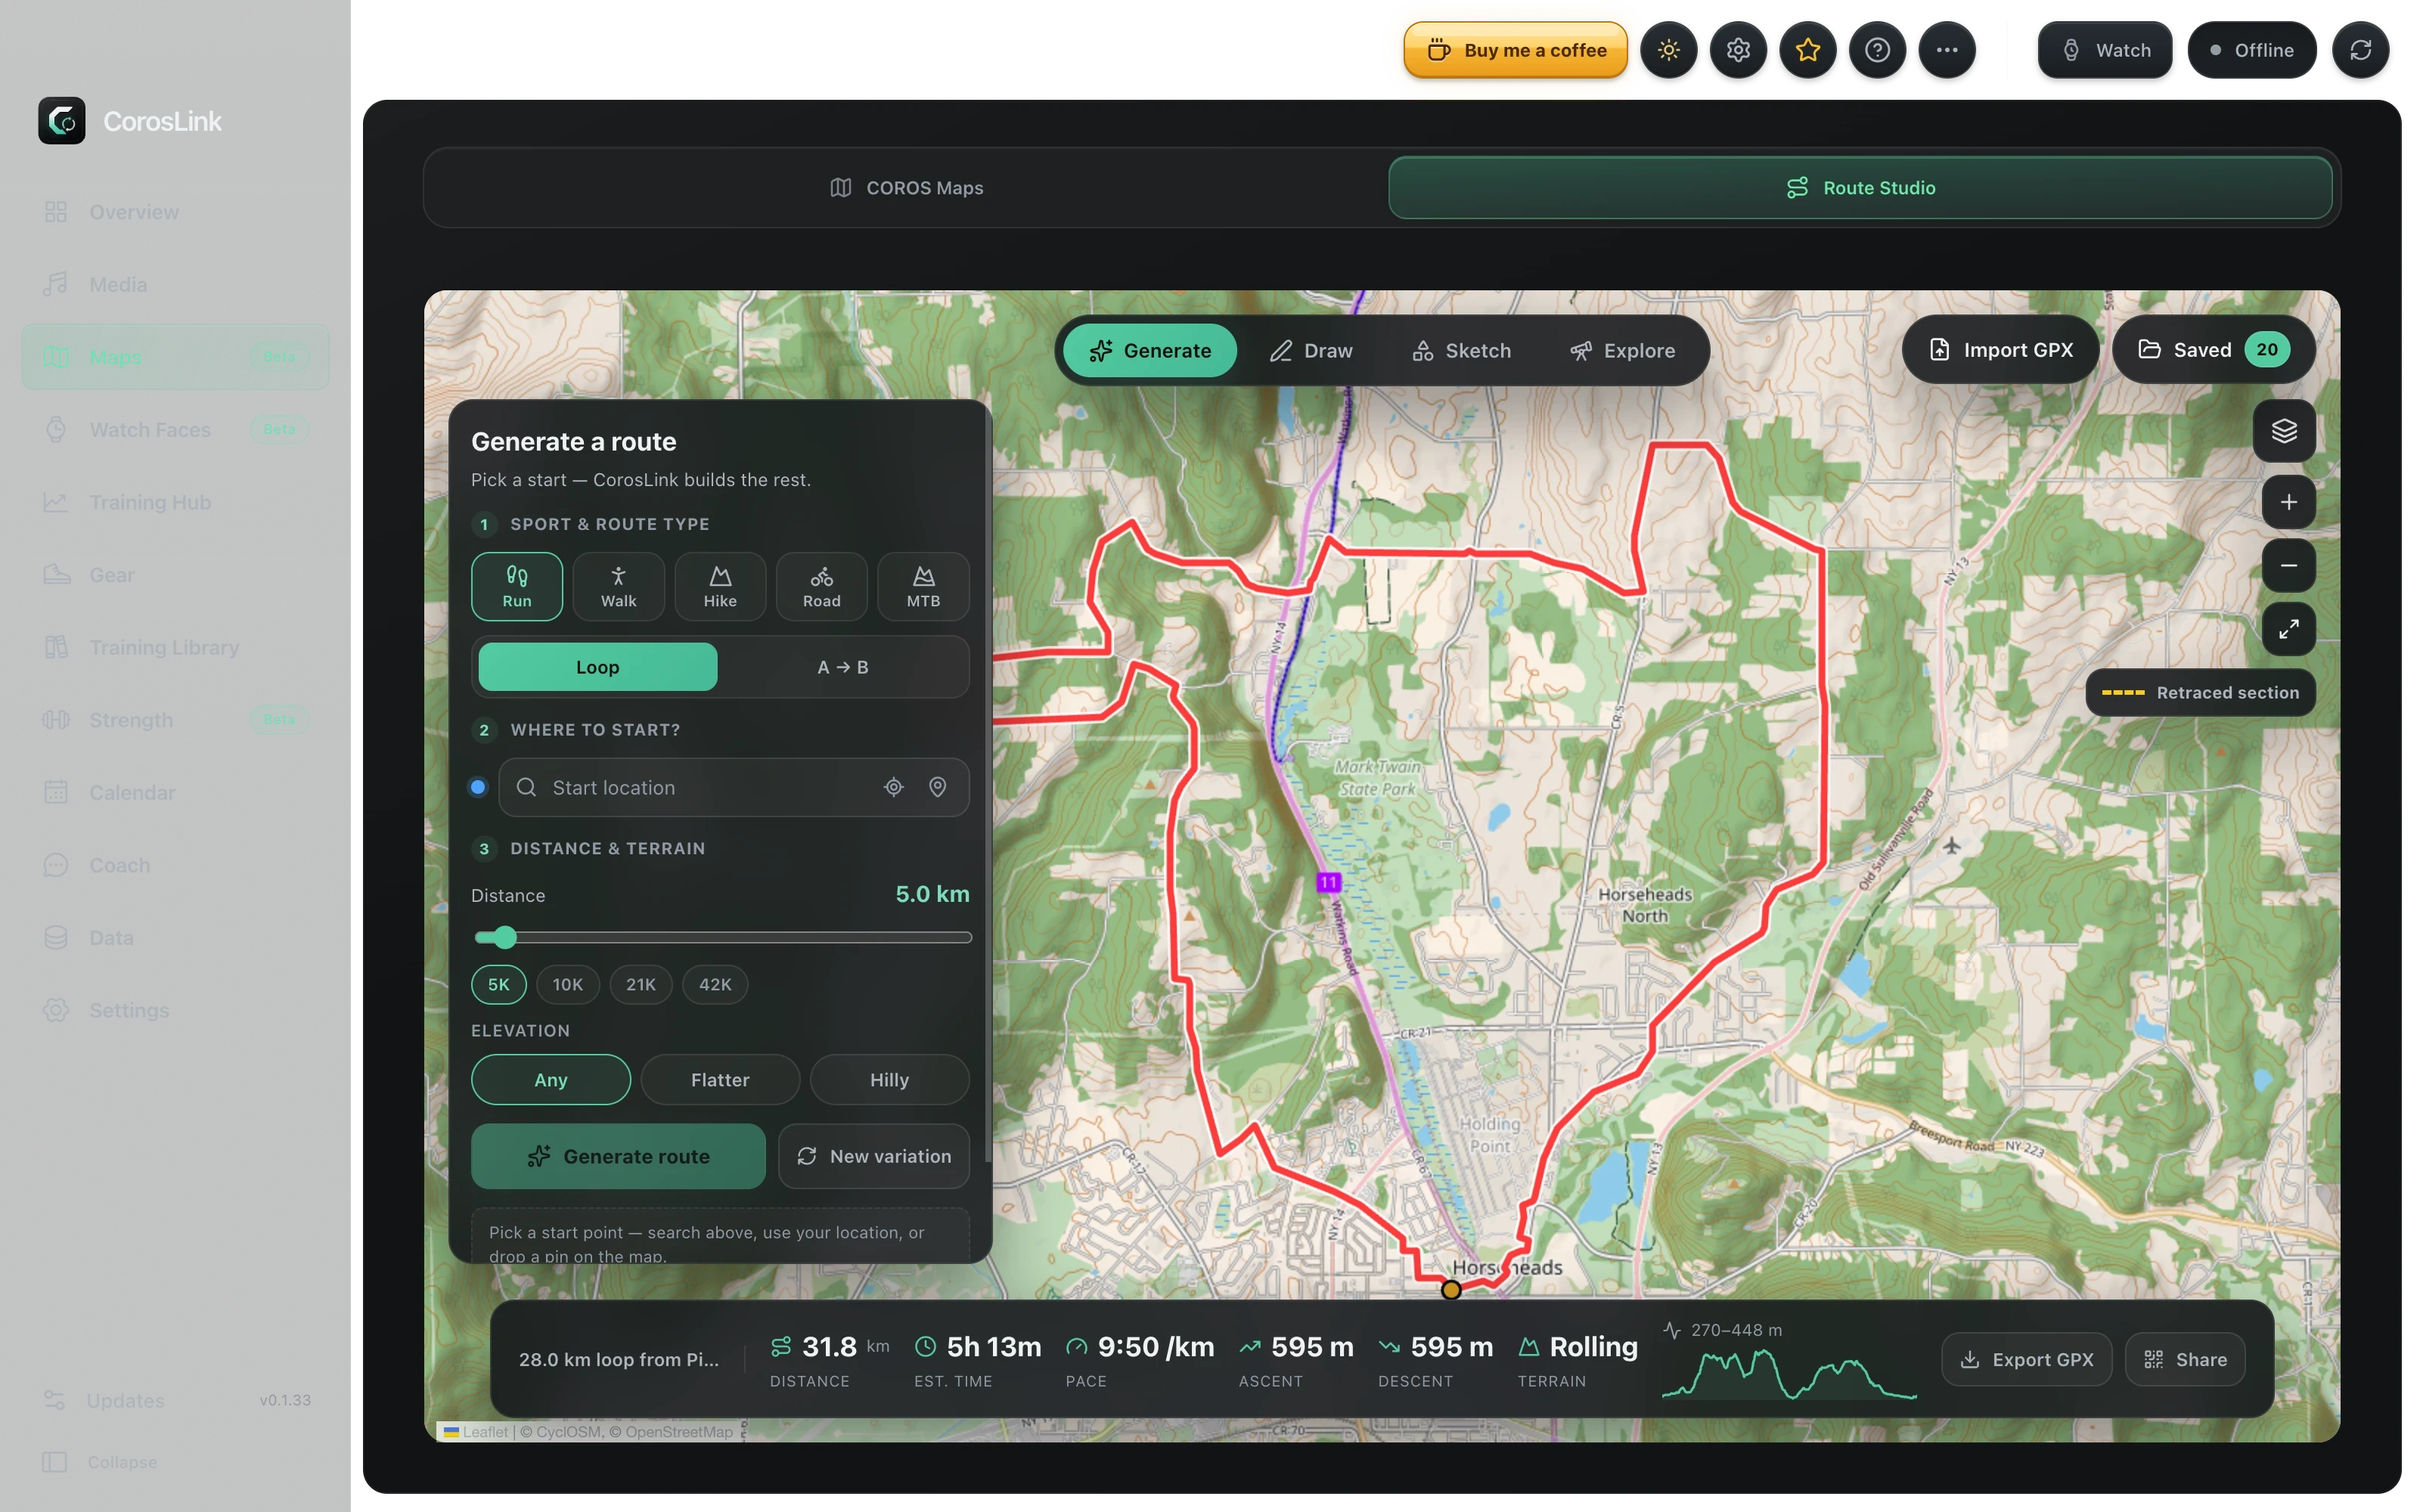This screenshot has height=1512, width=2420.
Task: Toggle the light/dark theme sun icon
Action: coord(1668,50)
